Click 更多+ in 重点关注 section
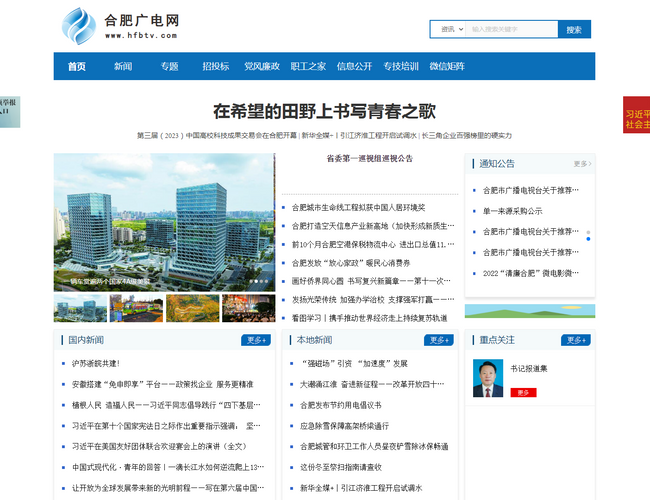650x500 pixels. [x=576, y=340]
